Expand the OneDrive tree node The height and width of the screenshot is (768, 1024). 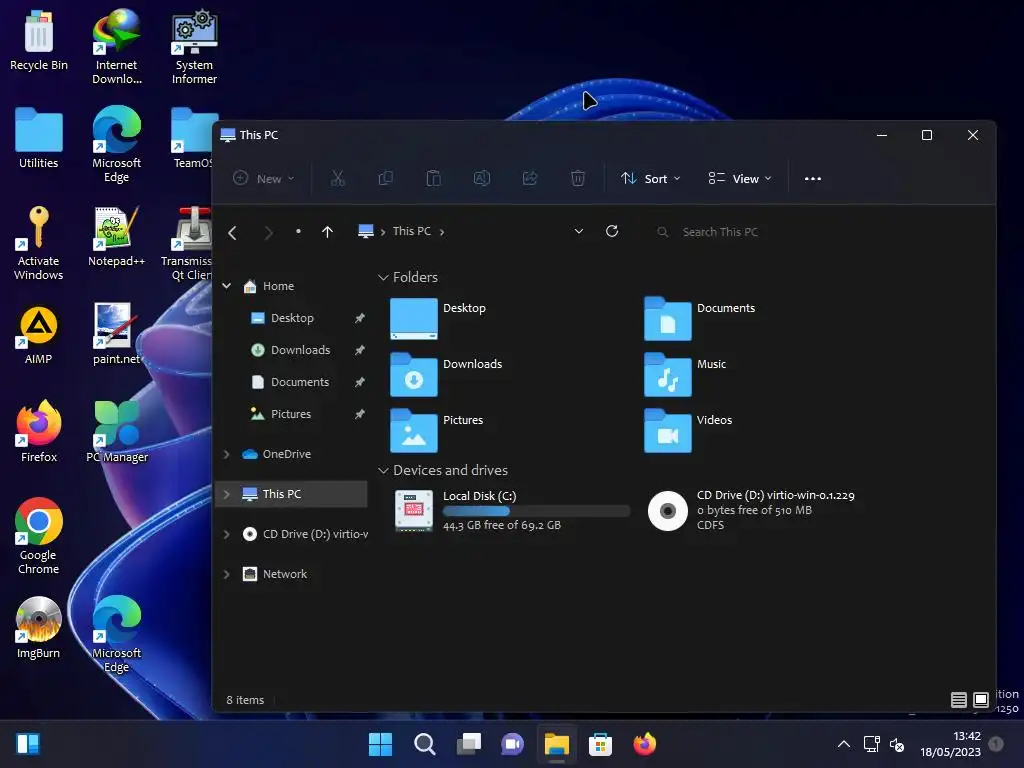tap(227, 454)
